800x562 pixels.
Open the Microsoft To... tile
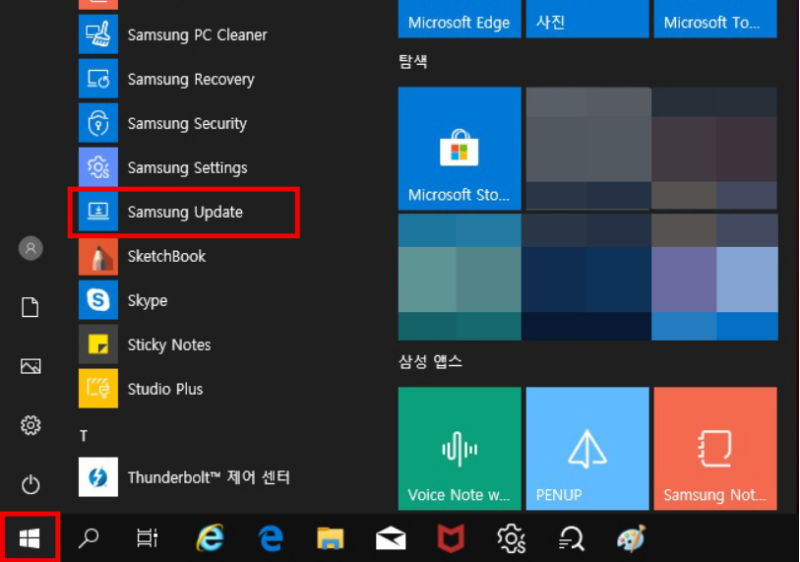(715, 19)
